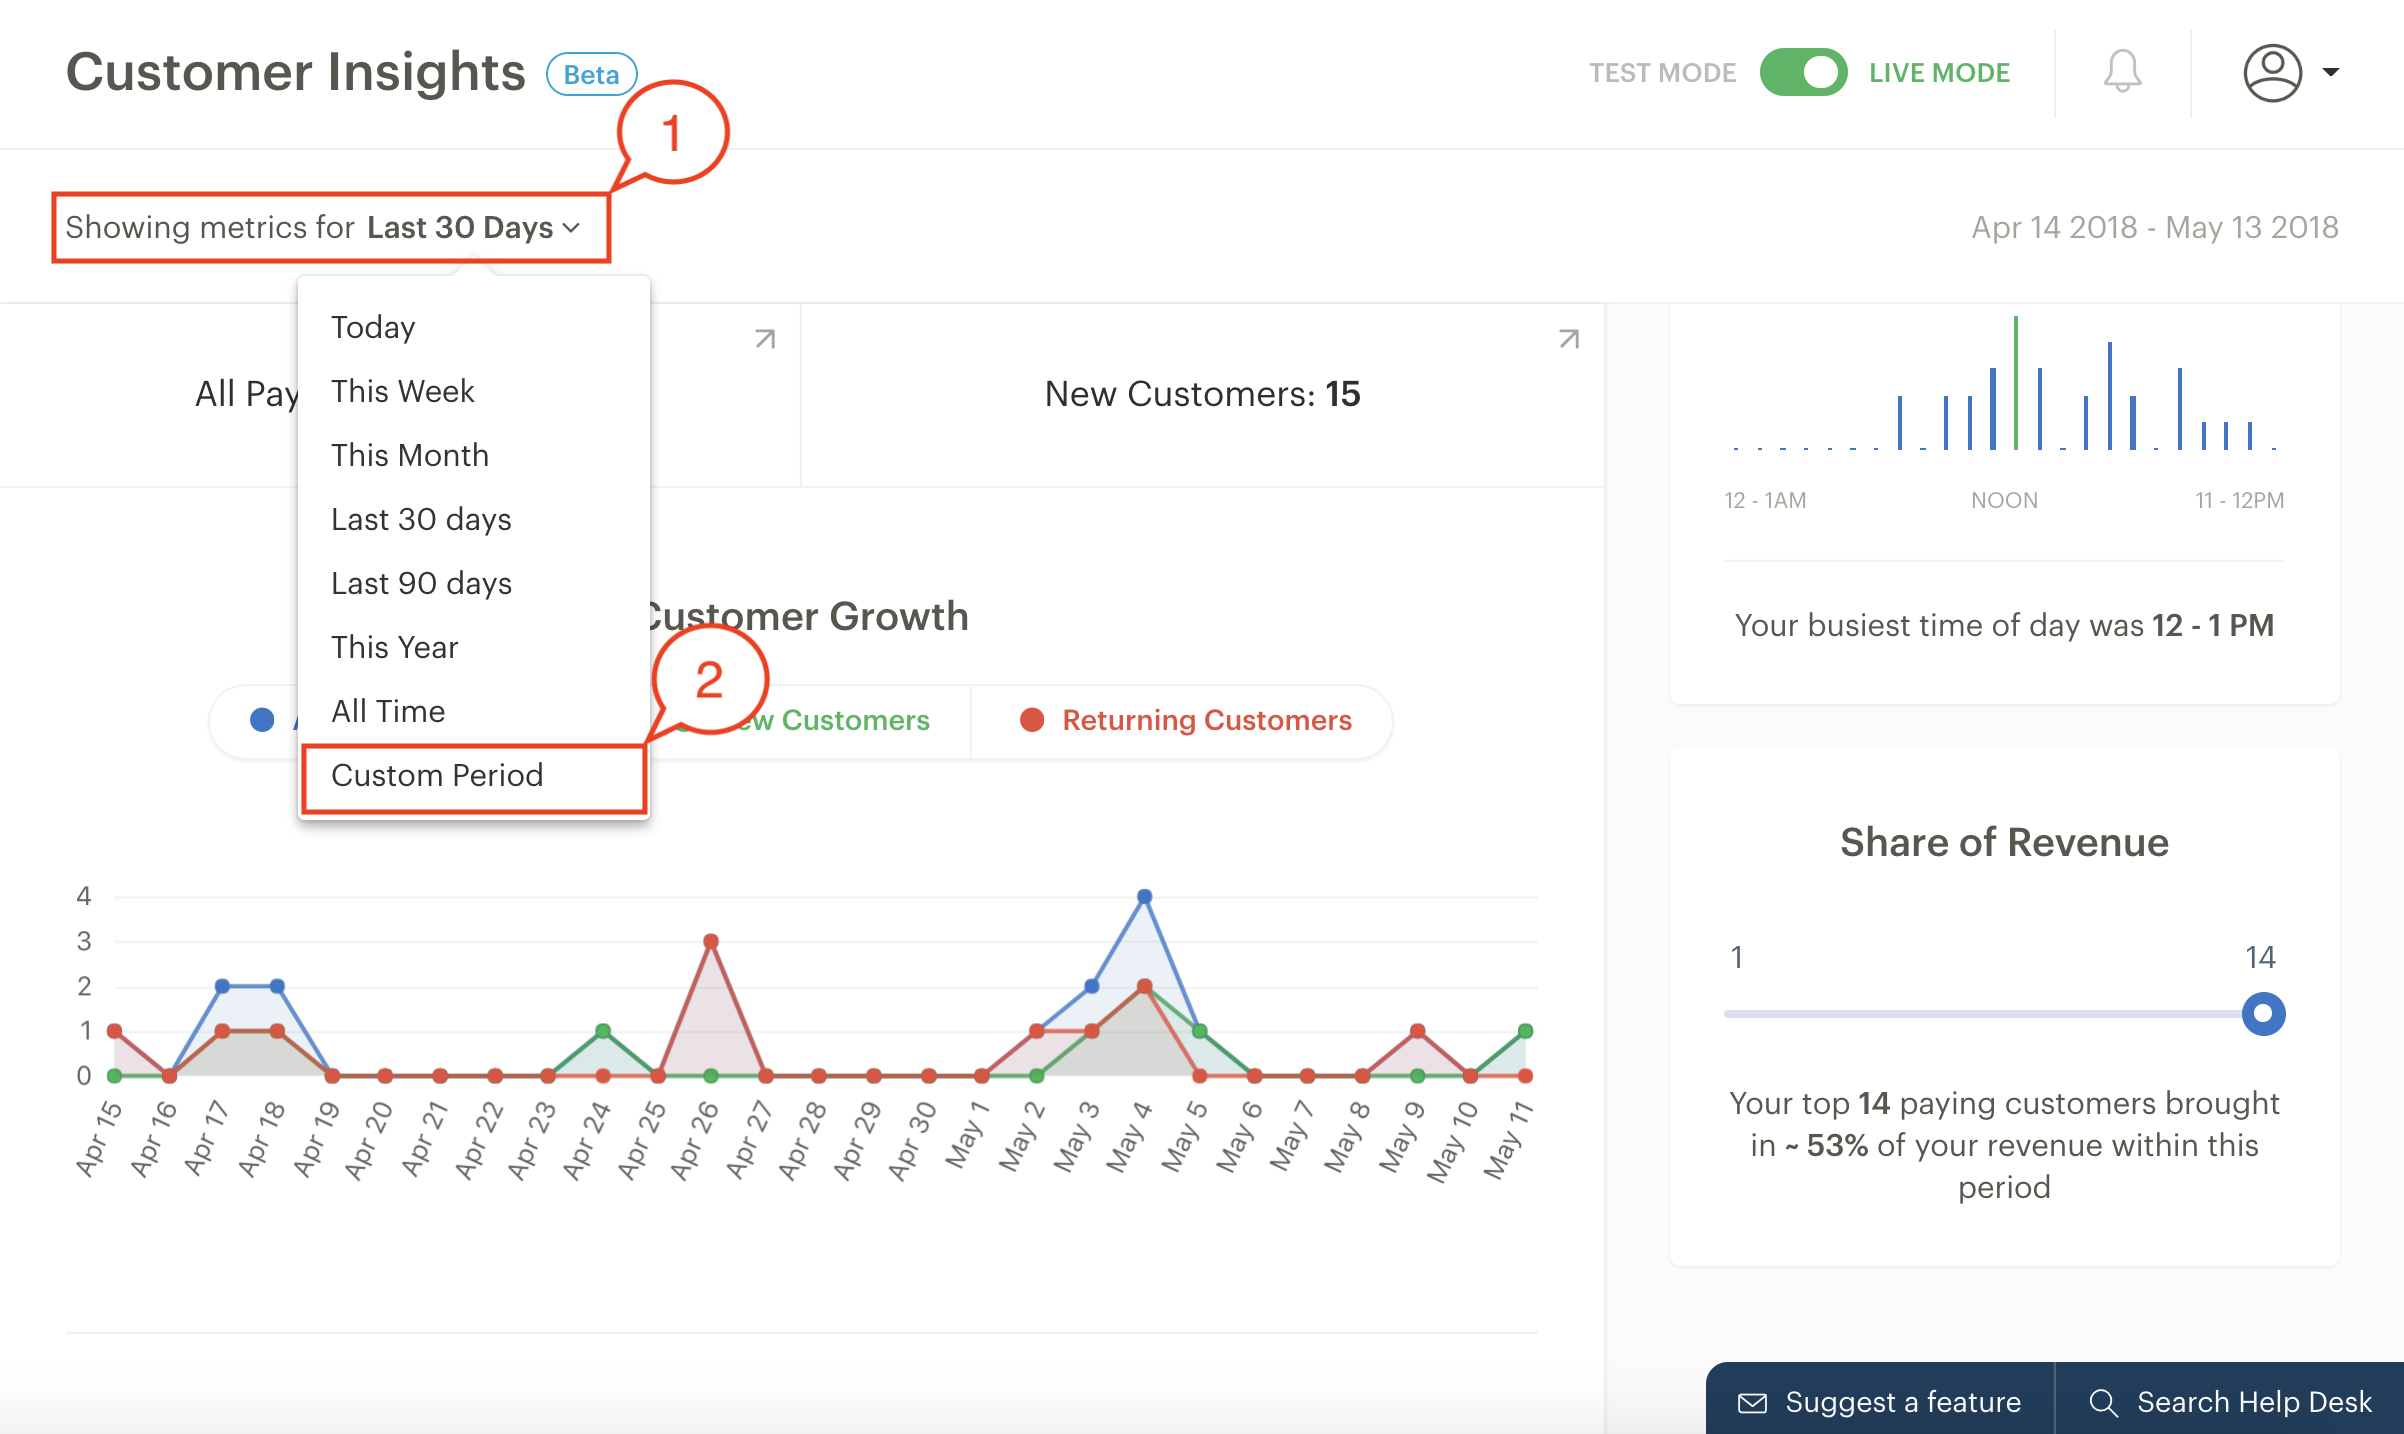This screenshot has width=2404, height=1434.
Task: Toggle the Returning Customers chart series
Action: click(x=1185, y=720)
